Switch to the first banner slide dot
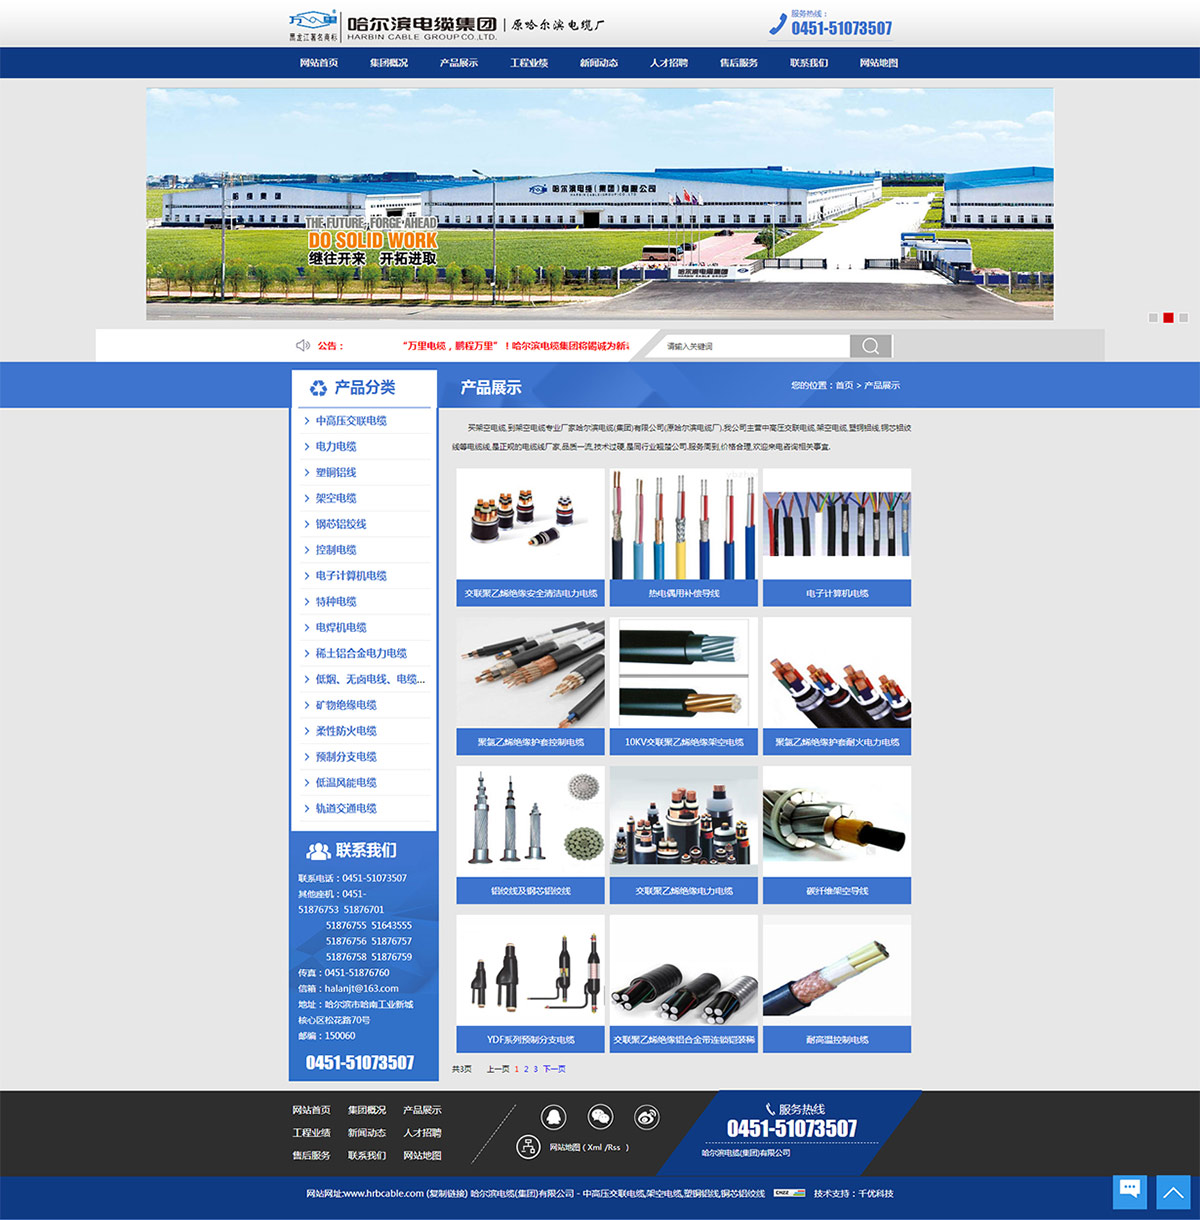 1153,318
